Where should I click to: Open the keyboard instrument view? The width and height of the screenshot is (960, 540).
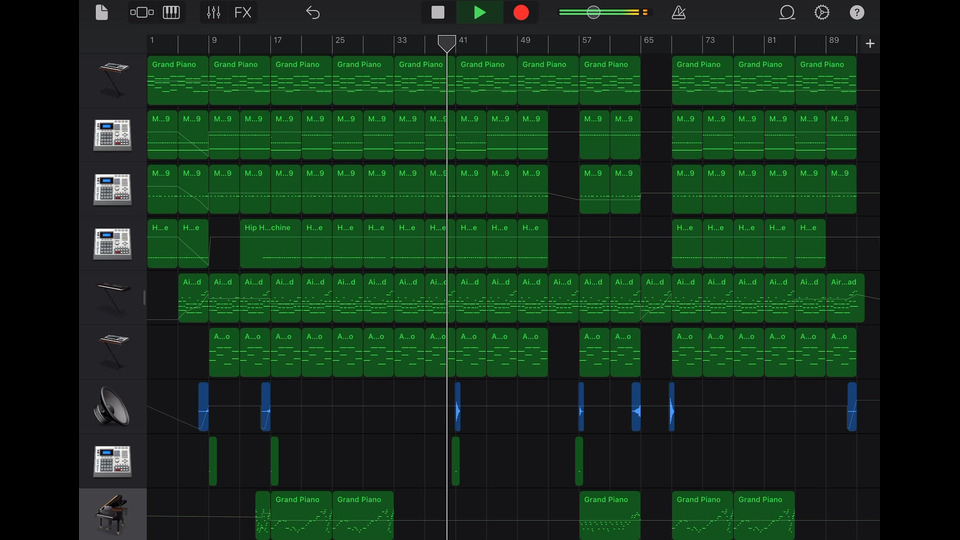pos(171,13)
